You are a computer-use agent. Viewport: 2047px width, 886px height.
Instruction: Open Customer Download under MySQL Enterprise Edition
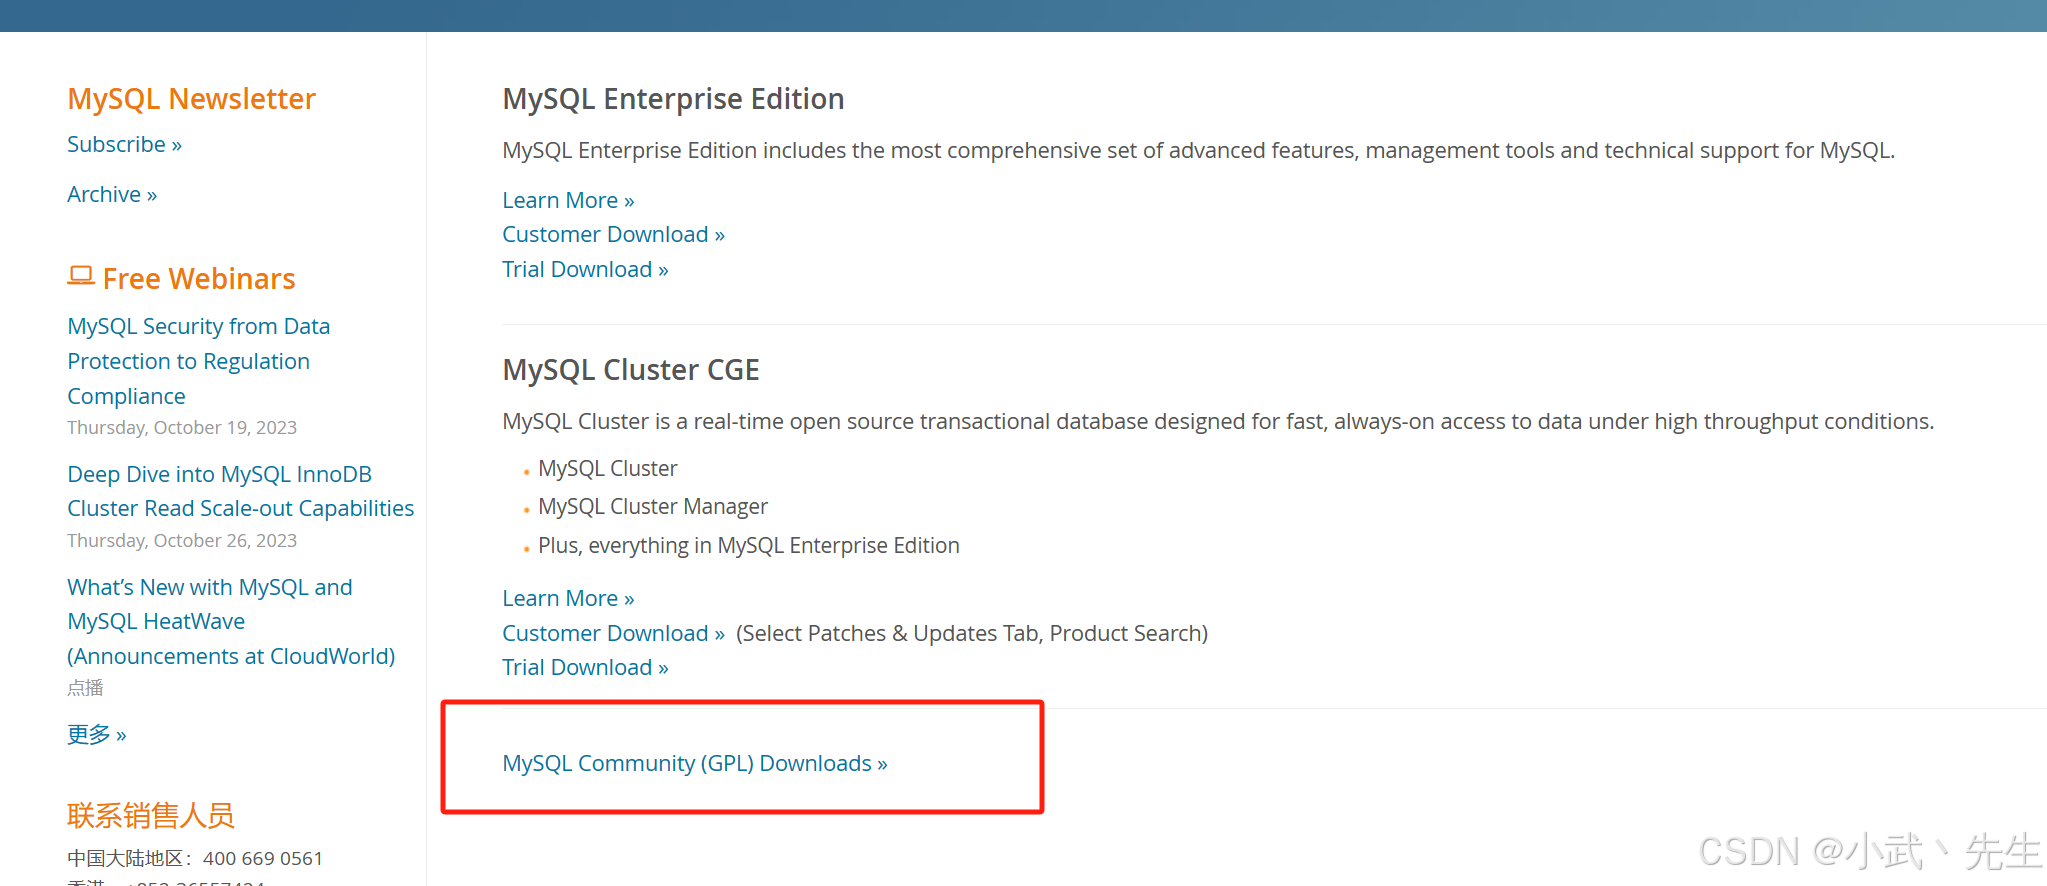[x=613, y=235]
